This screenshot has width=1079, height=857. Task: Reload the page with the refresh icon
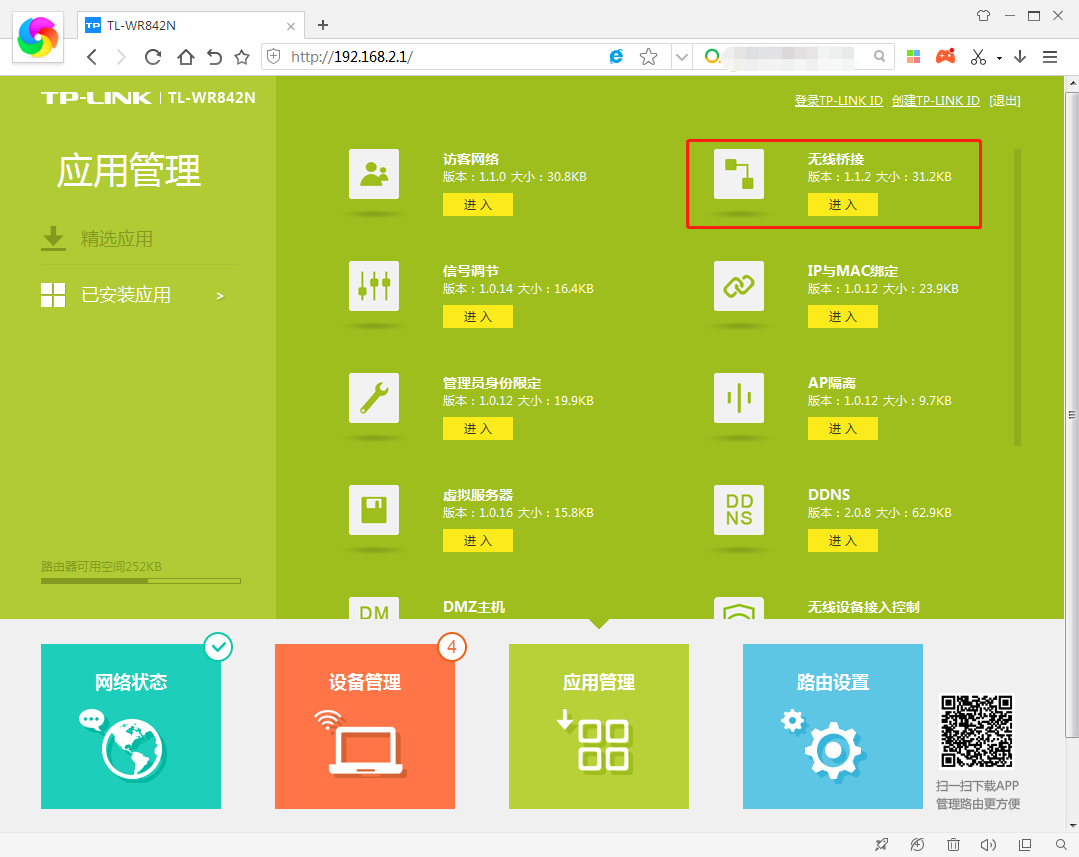(x=153, y=57)
